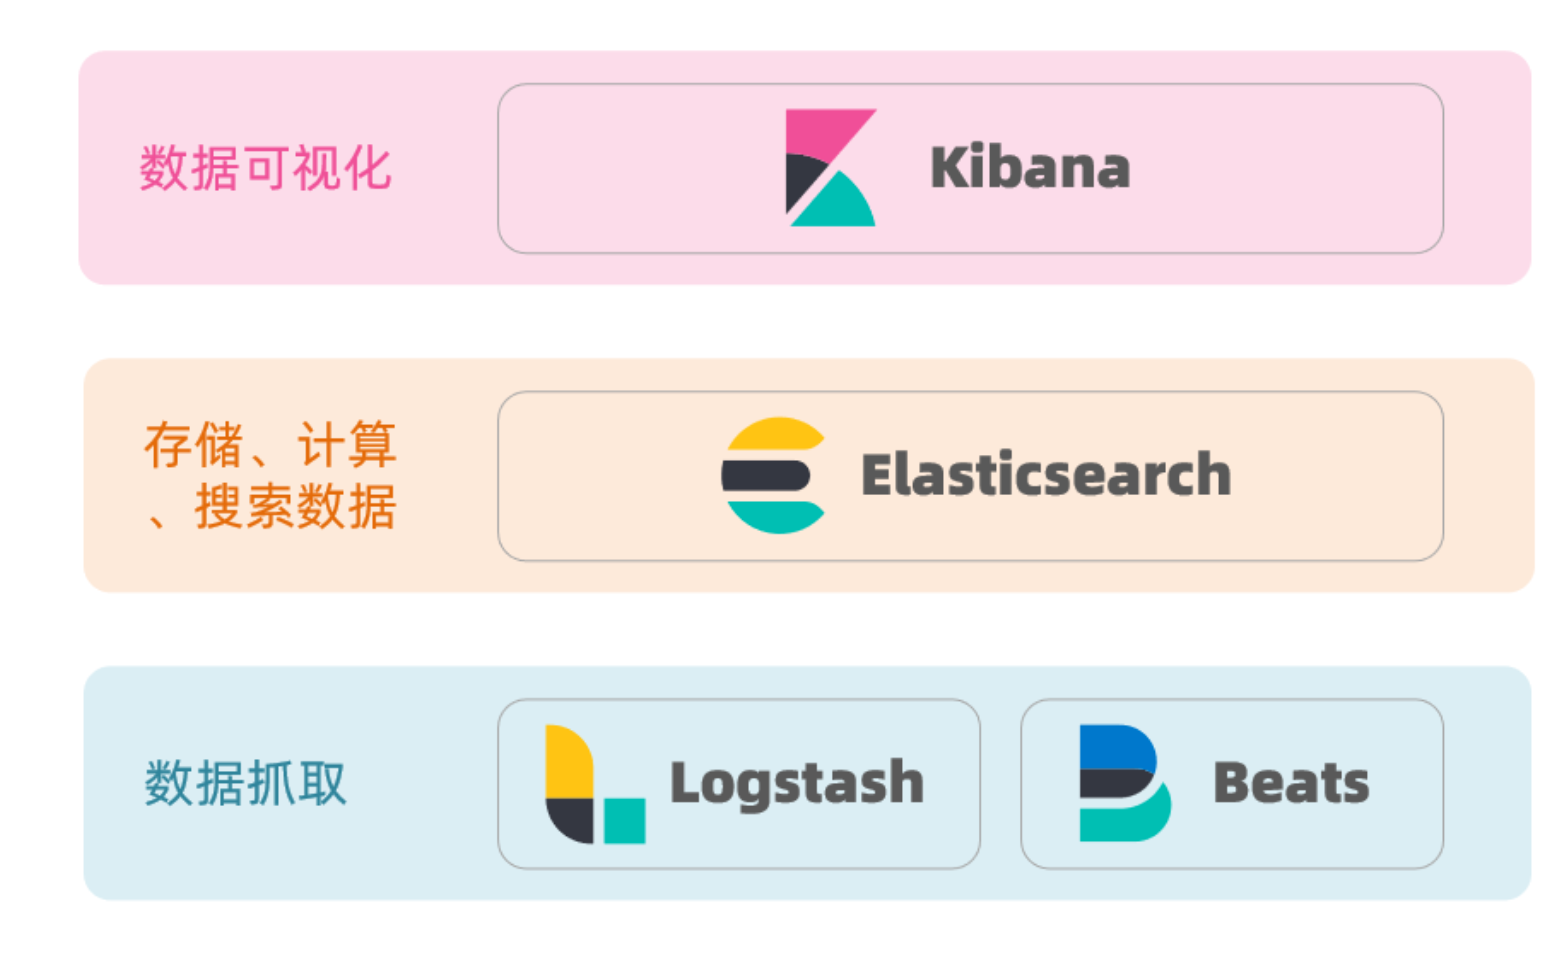Viewport: 1560px width, 956px height.
Task: Click the Elasticsearch text label
Action: click(1046, 474)
